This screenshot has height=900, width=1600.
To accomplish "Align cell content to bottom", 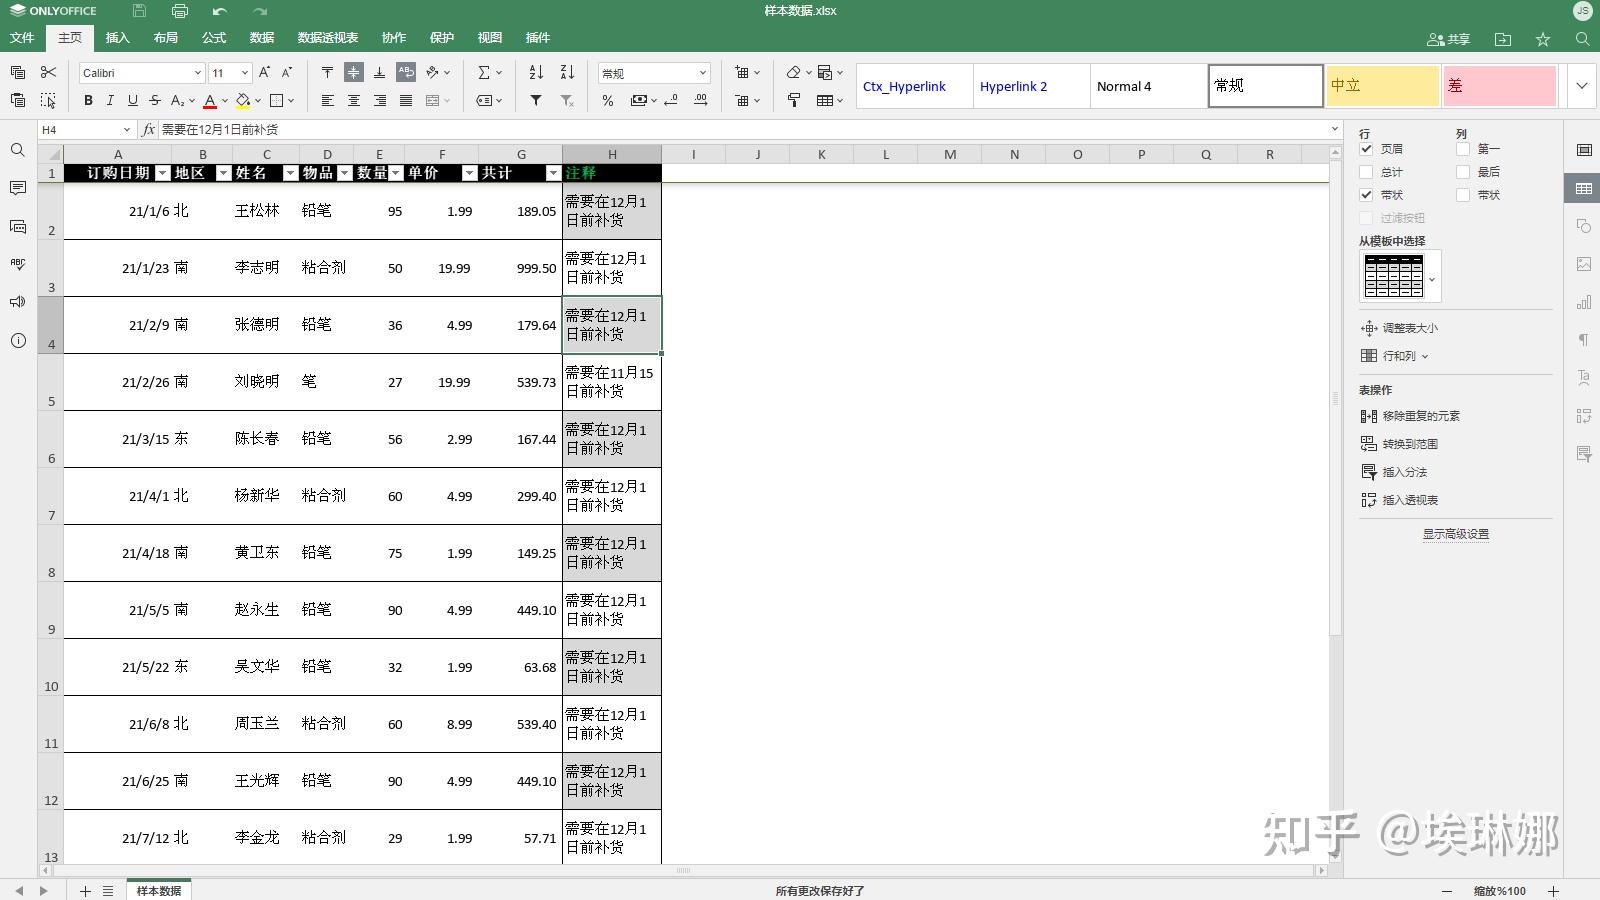I will pos(379,72).
